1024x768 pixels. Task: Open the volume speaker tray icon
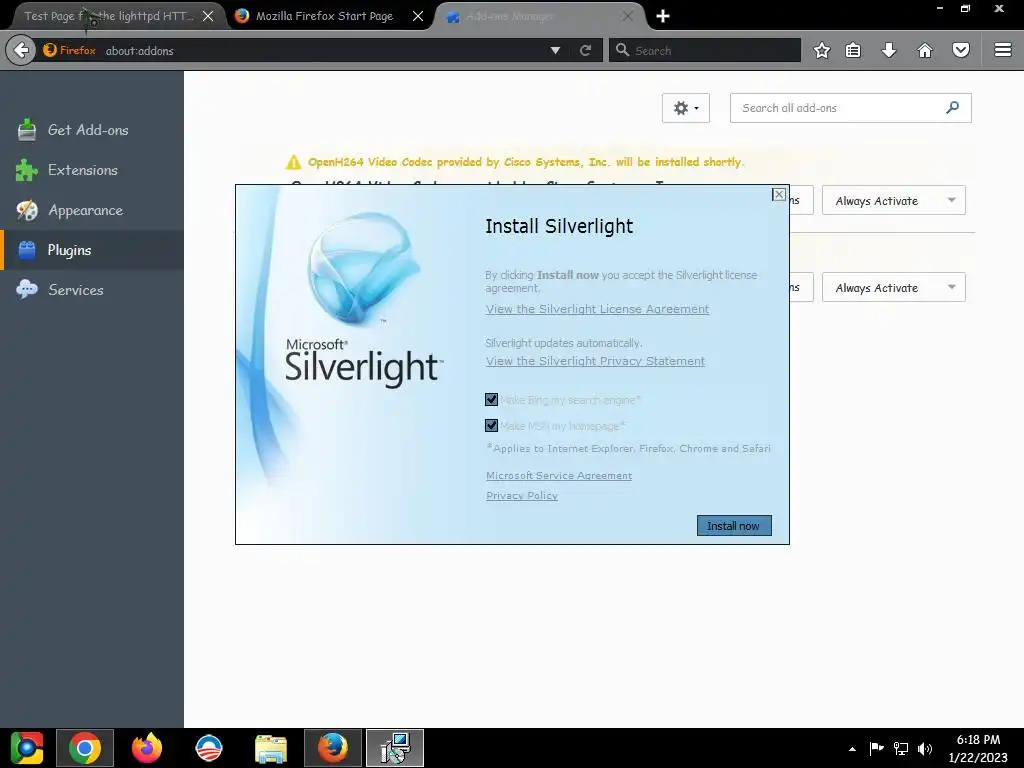tap(925, 748)
